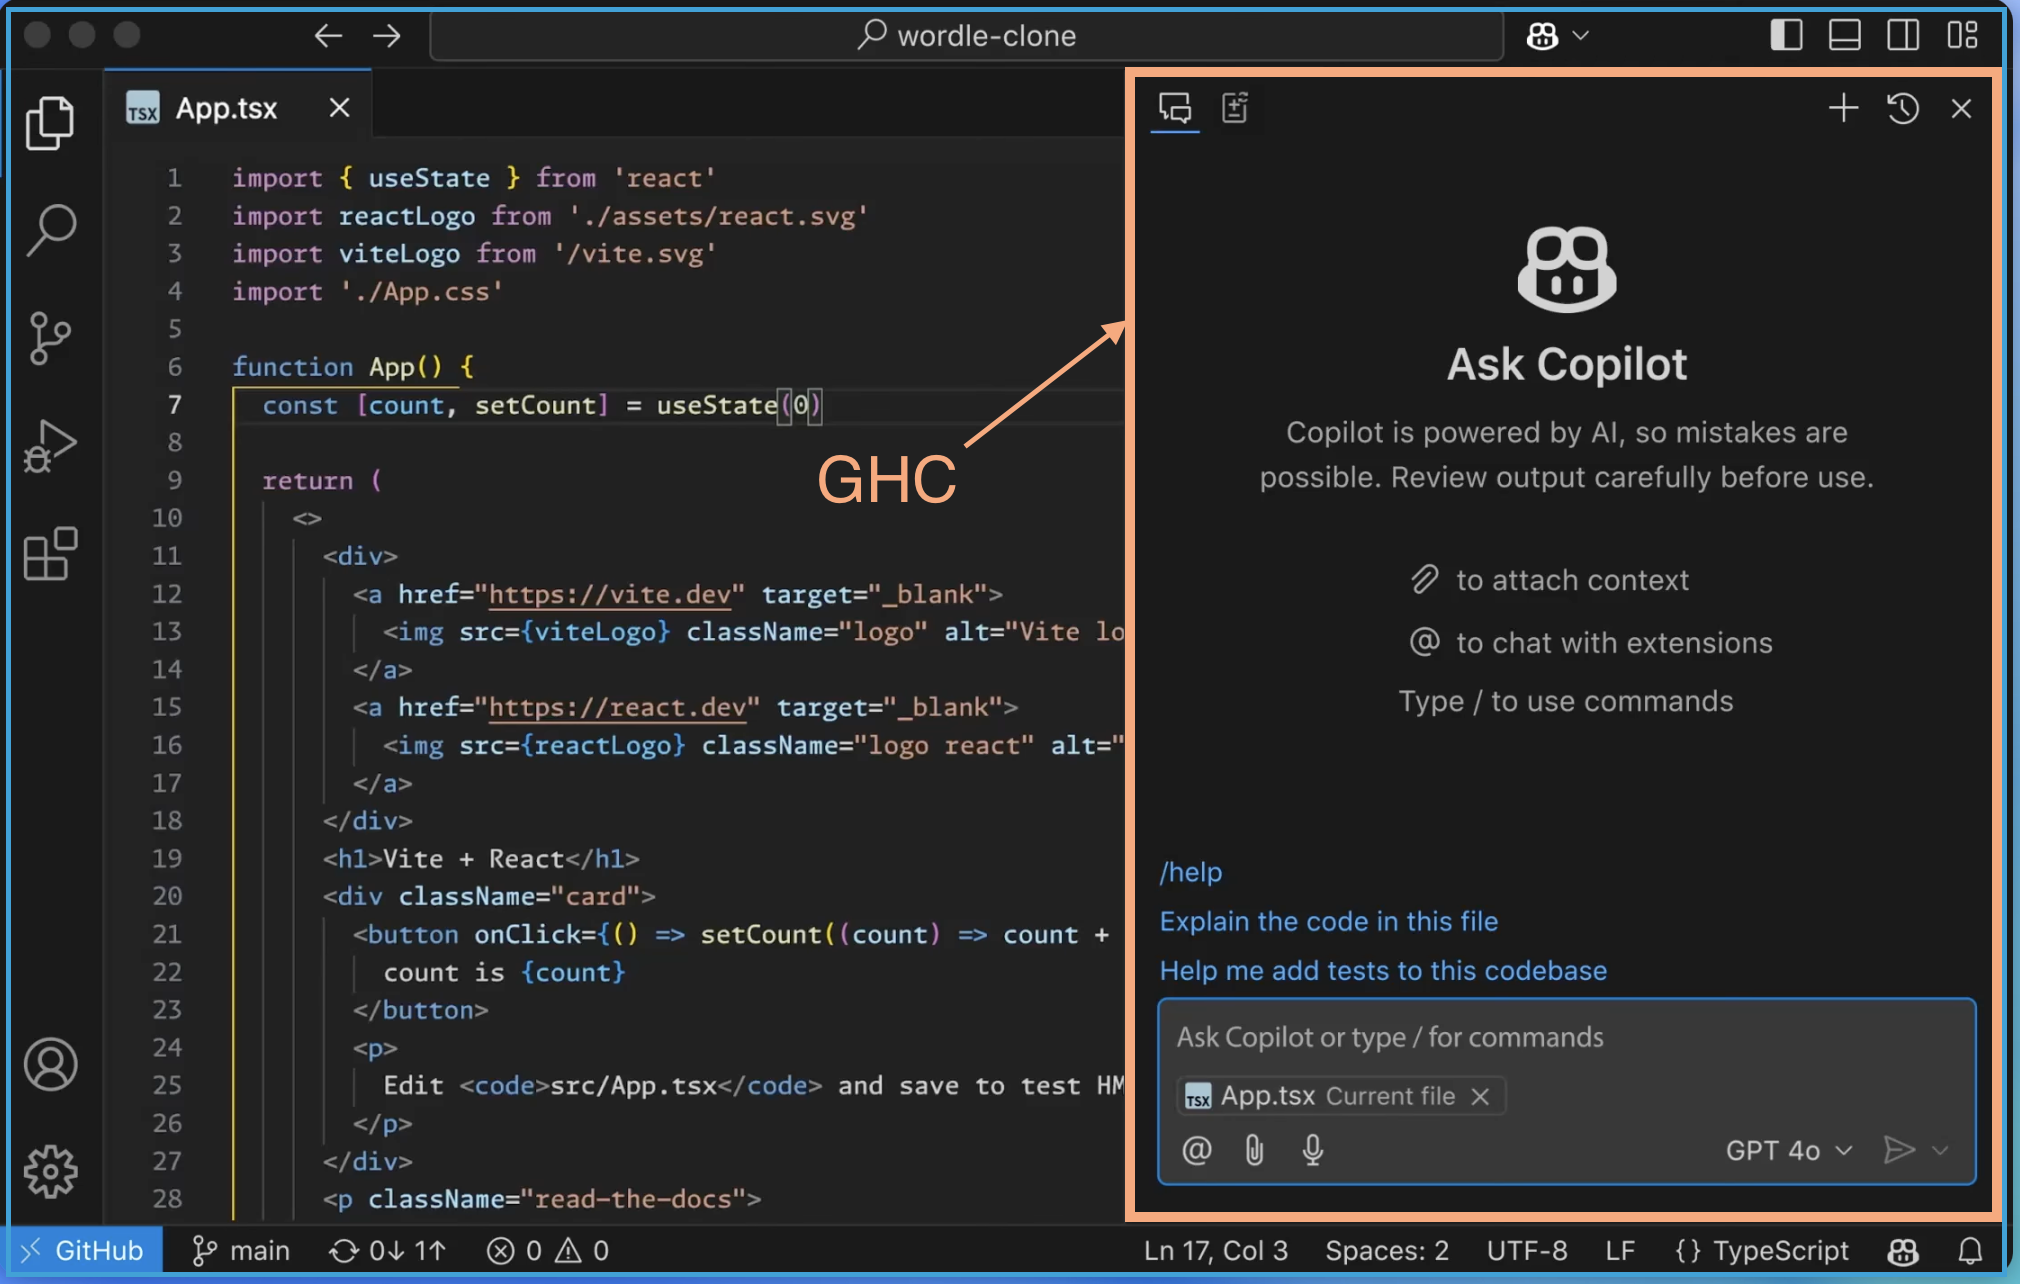This screenshot has width=2020, height=1284.
Task: Open the Search view icon
Action: (50, 230)
